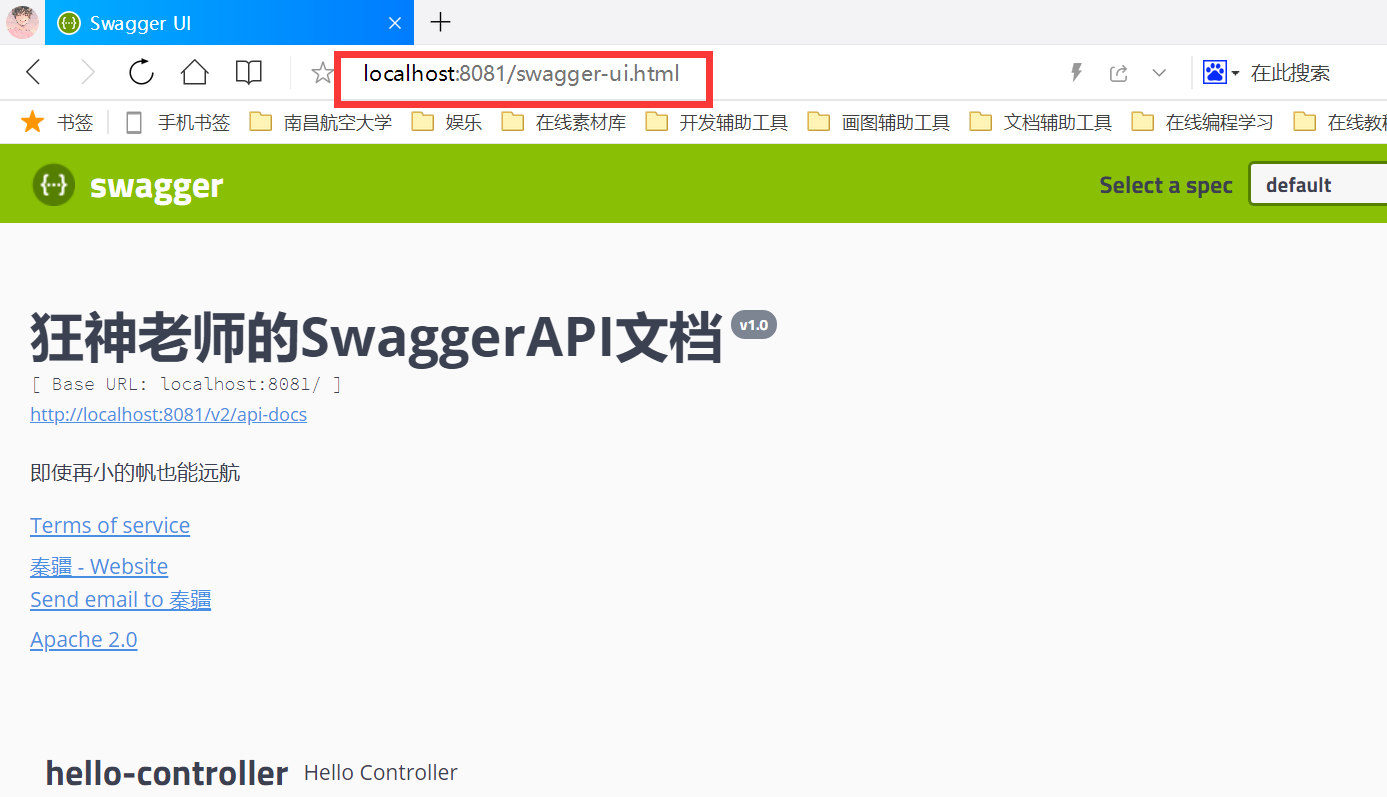Open the Apache 2.0 license link
Viewport: 1387px width, 797px height.
[x=84, y=639]
